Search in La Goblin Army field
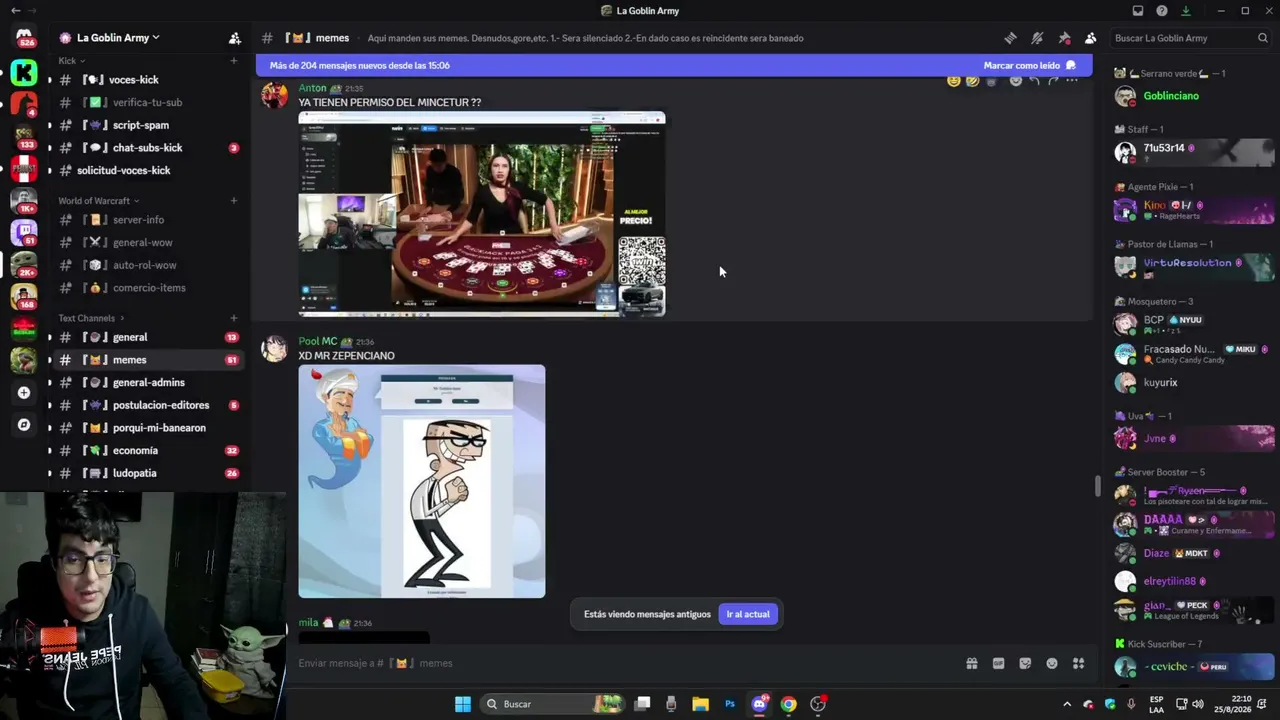This screenshot has width=1280, height=720. click(x=1190, y=38)
